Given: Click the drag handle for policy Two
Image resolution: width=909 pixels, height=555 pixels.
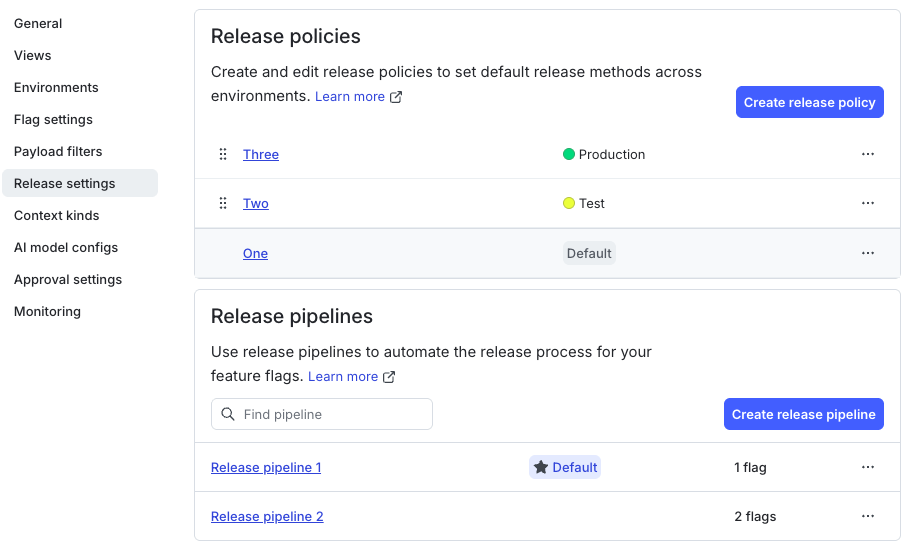Looking at the screenshot, I should [223, 203].
